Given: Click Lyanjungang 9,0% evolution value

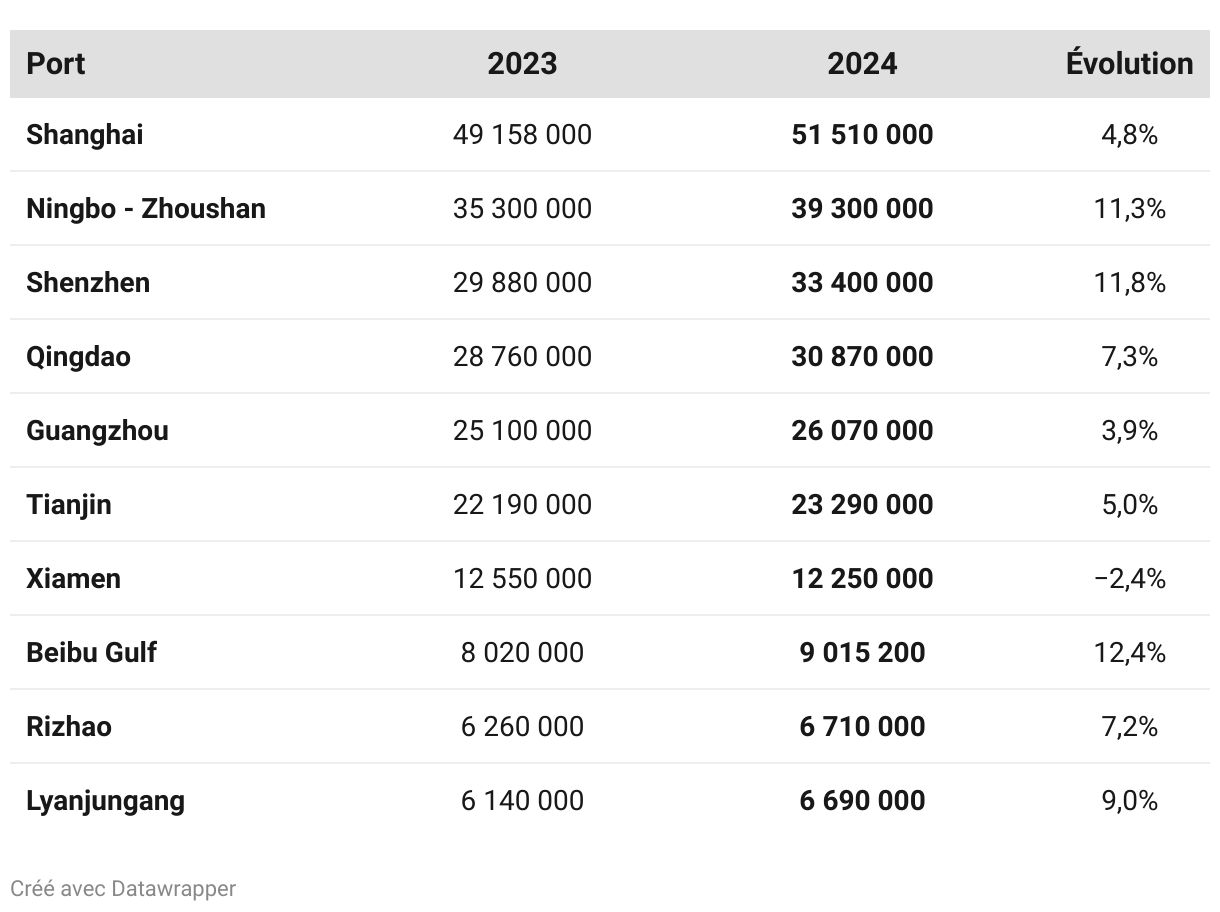Looking at the screenshot, I should (1129, 801).
